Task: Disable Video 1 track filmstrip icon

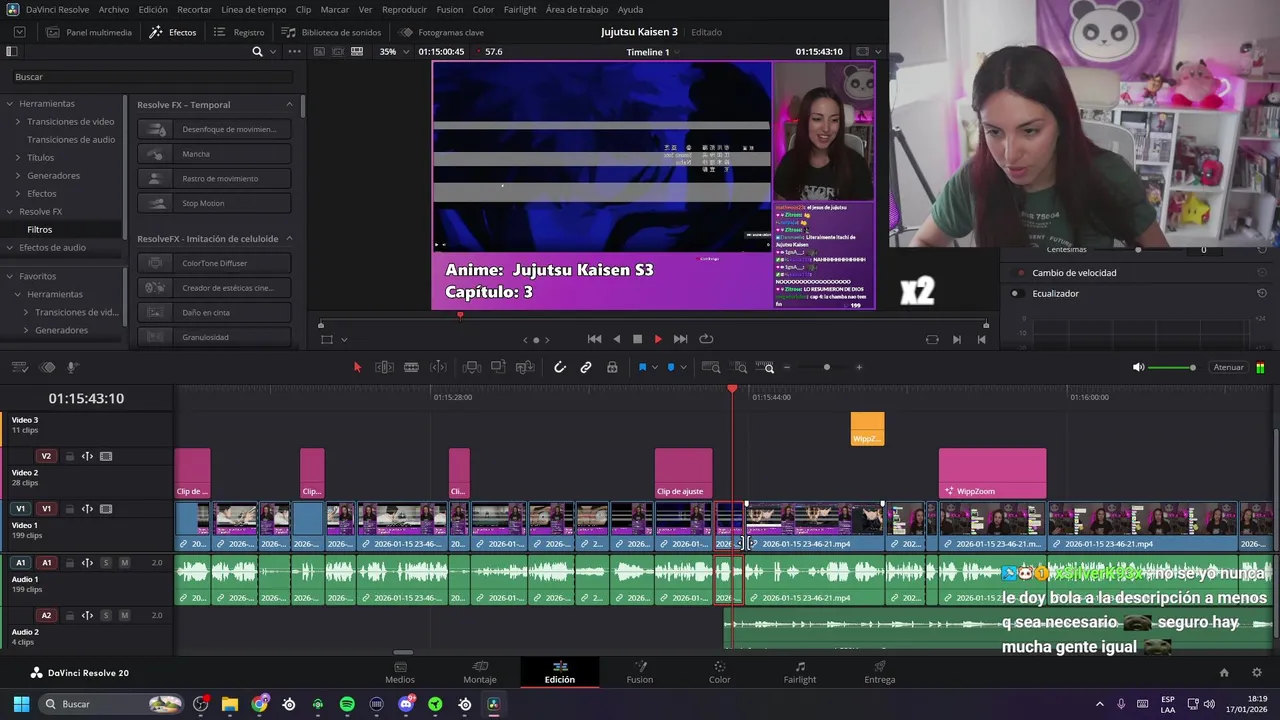Action: pos(106,509)
